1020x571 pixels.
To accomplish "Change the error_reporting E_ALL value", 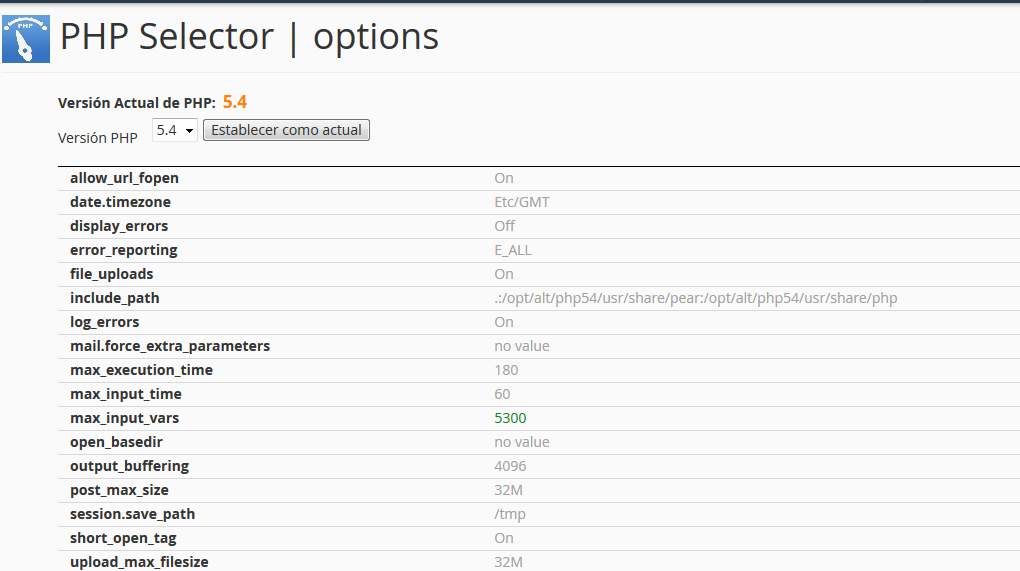I will pos(512,250).
